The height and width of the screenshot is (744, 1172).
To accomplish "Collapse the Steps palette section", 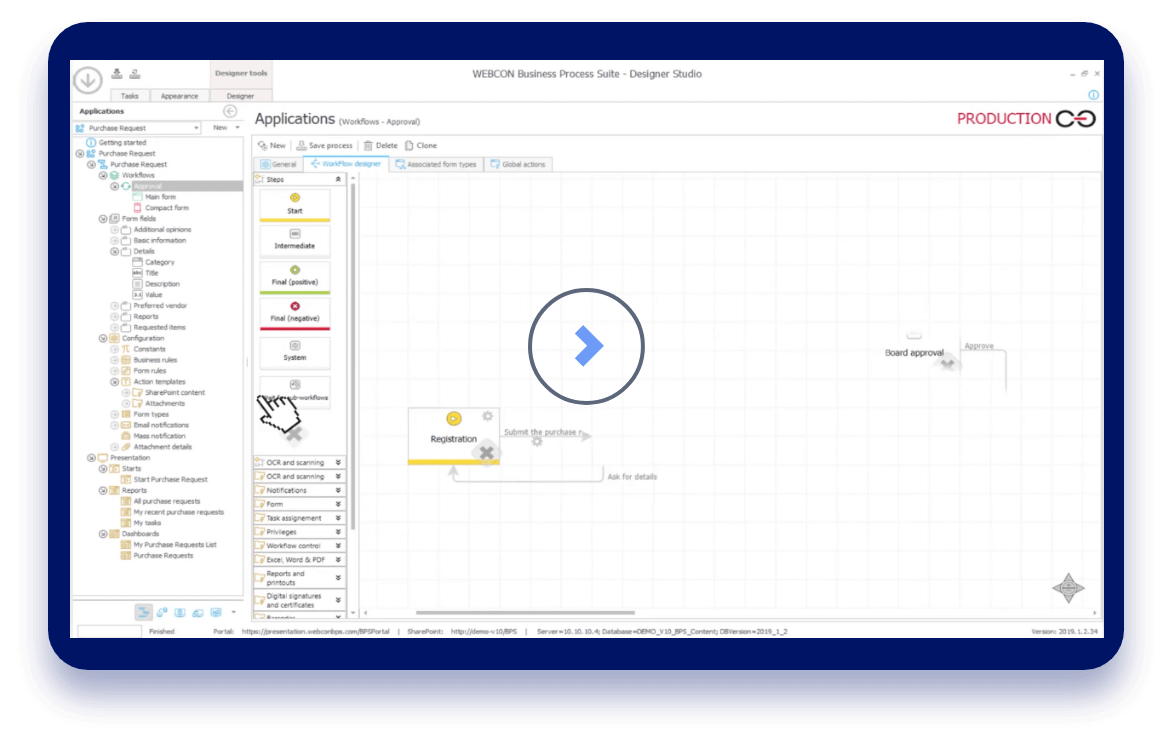I will 338,179.
